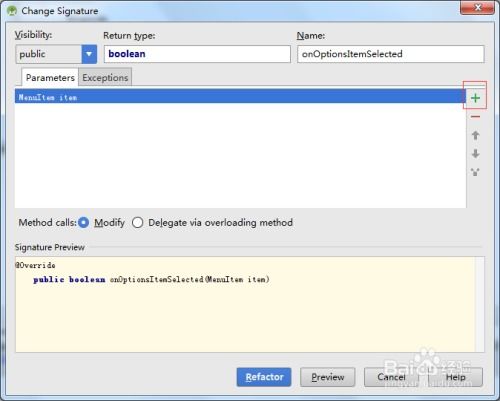Click the Preview button
The width and height of the screenshot is (500, 401).
coord(328,377)
